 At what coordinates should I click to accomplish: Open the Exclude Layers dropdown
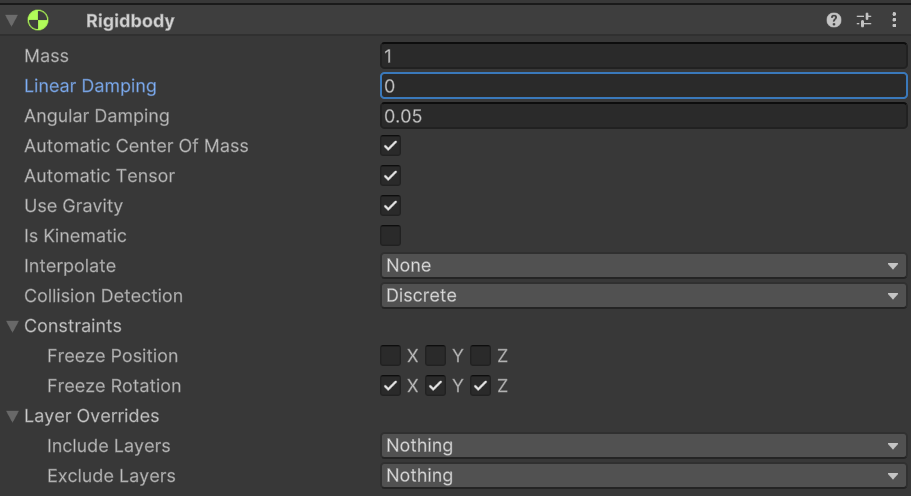pos(643,476)
